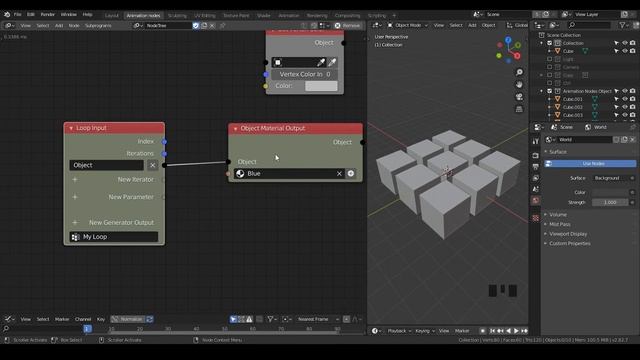The height and width of the screenshot is (360, 640).
Task: Adjust the Strength 1.000 slider
Action: click(610, 202)
